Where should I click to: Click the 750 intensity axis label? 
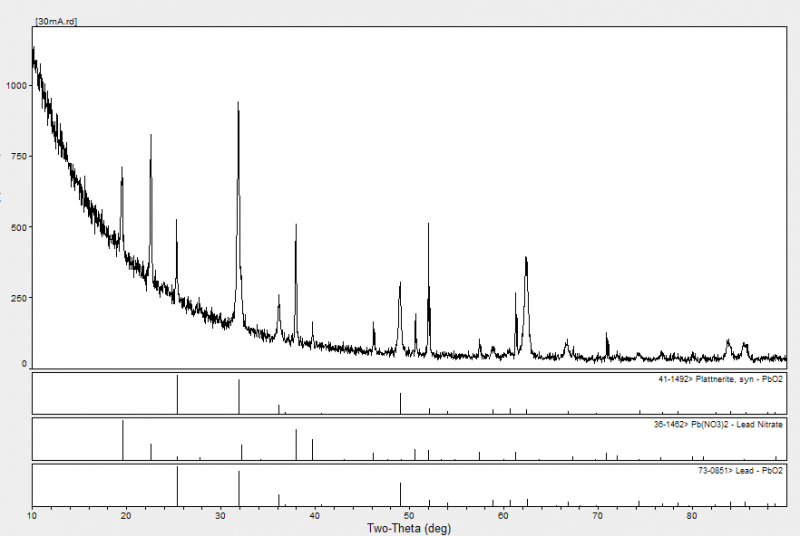18,157
